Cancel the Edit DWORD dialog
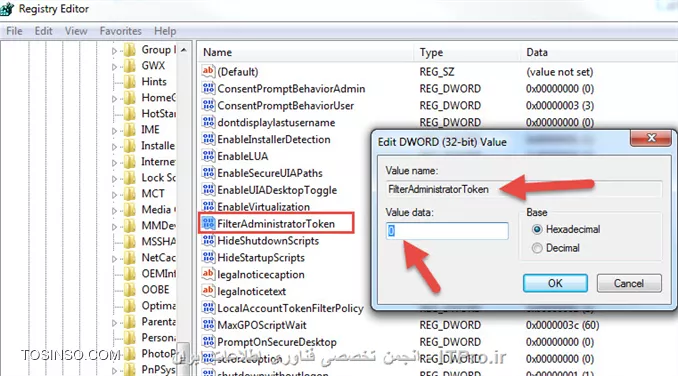The height and width of the screenshot is (376, 678). click(629, 283)
